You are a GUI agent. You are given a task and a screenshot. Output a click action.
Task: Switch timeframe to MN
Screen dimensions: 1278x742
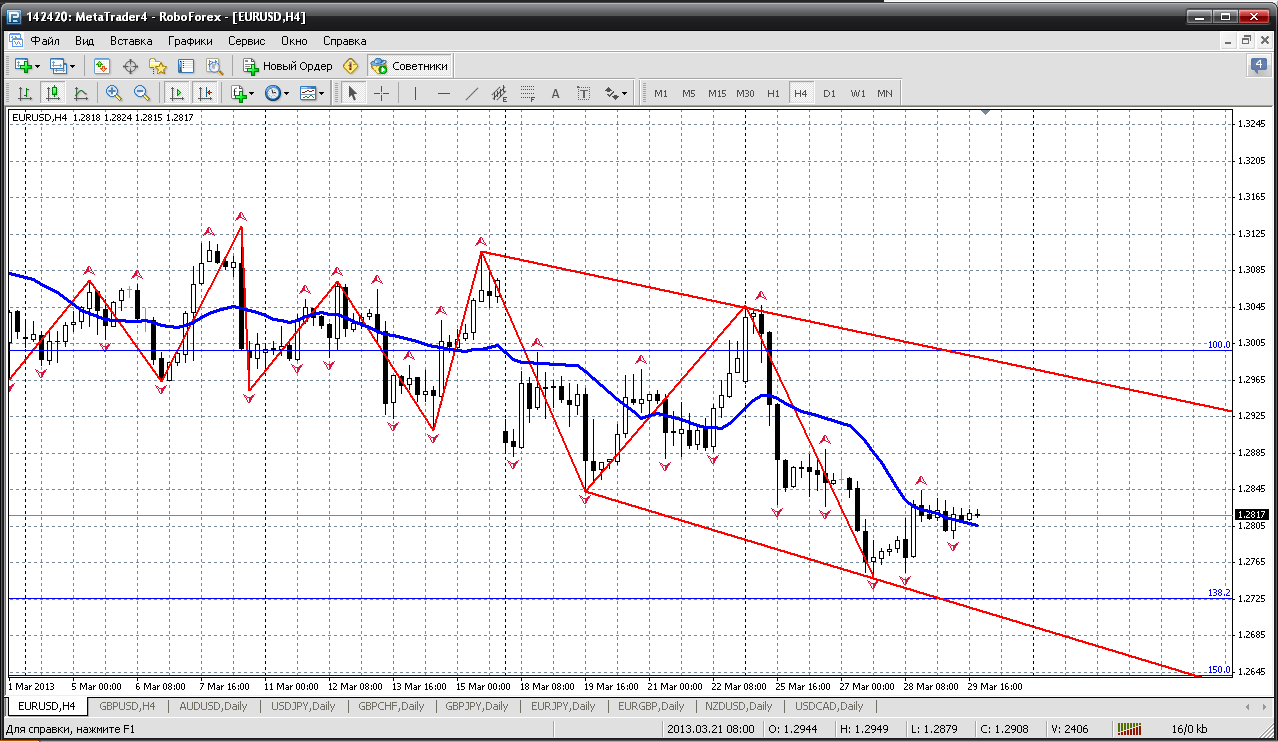[885, 93]
